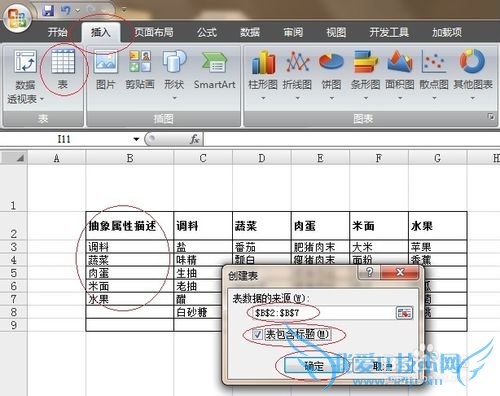Image resolution: width=500 pixels, height=396 pixels.
Task: Click the select-all corner of the worksheet
Action: click(14, 158)
